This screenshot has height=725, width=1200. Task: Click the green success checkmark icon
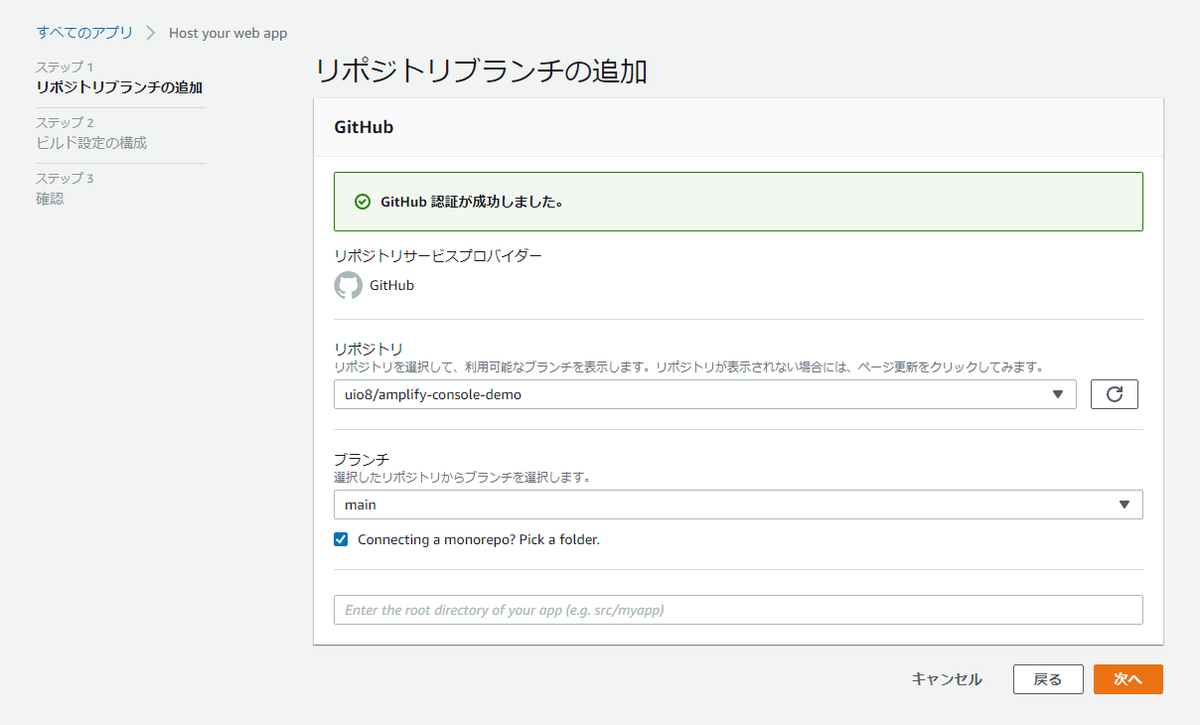point(363,201)
